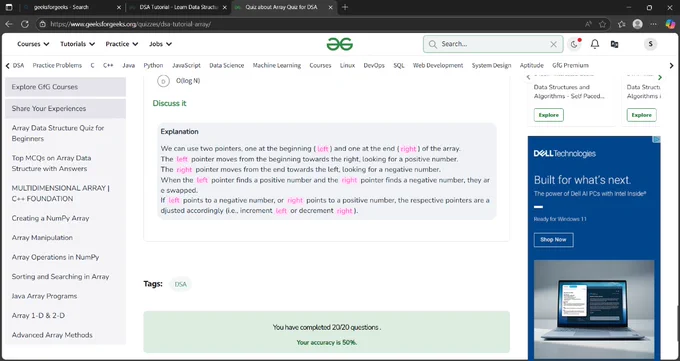Close the geeksforgeeks Search tab
680x361 pixels.
click(x=119, y=7)
